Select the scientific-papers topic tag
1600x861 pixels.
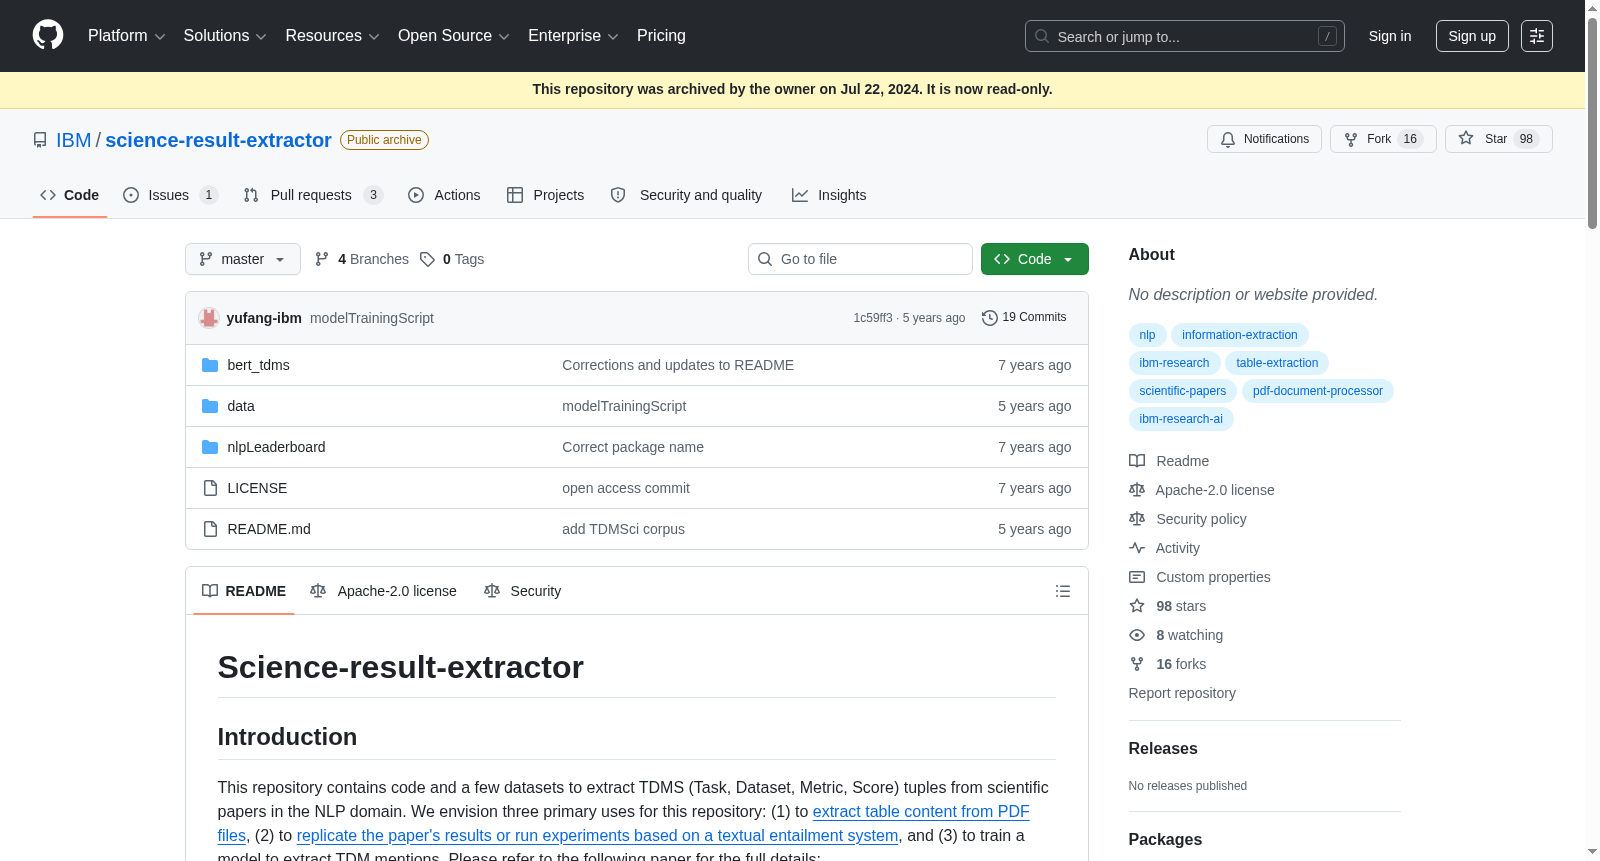point(1183,391)
